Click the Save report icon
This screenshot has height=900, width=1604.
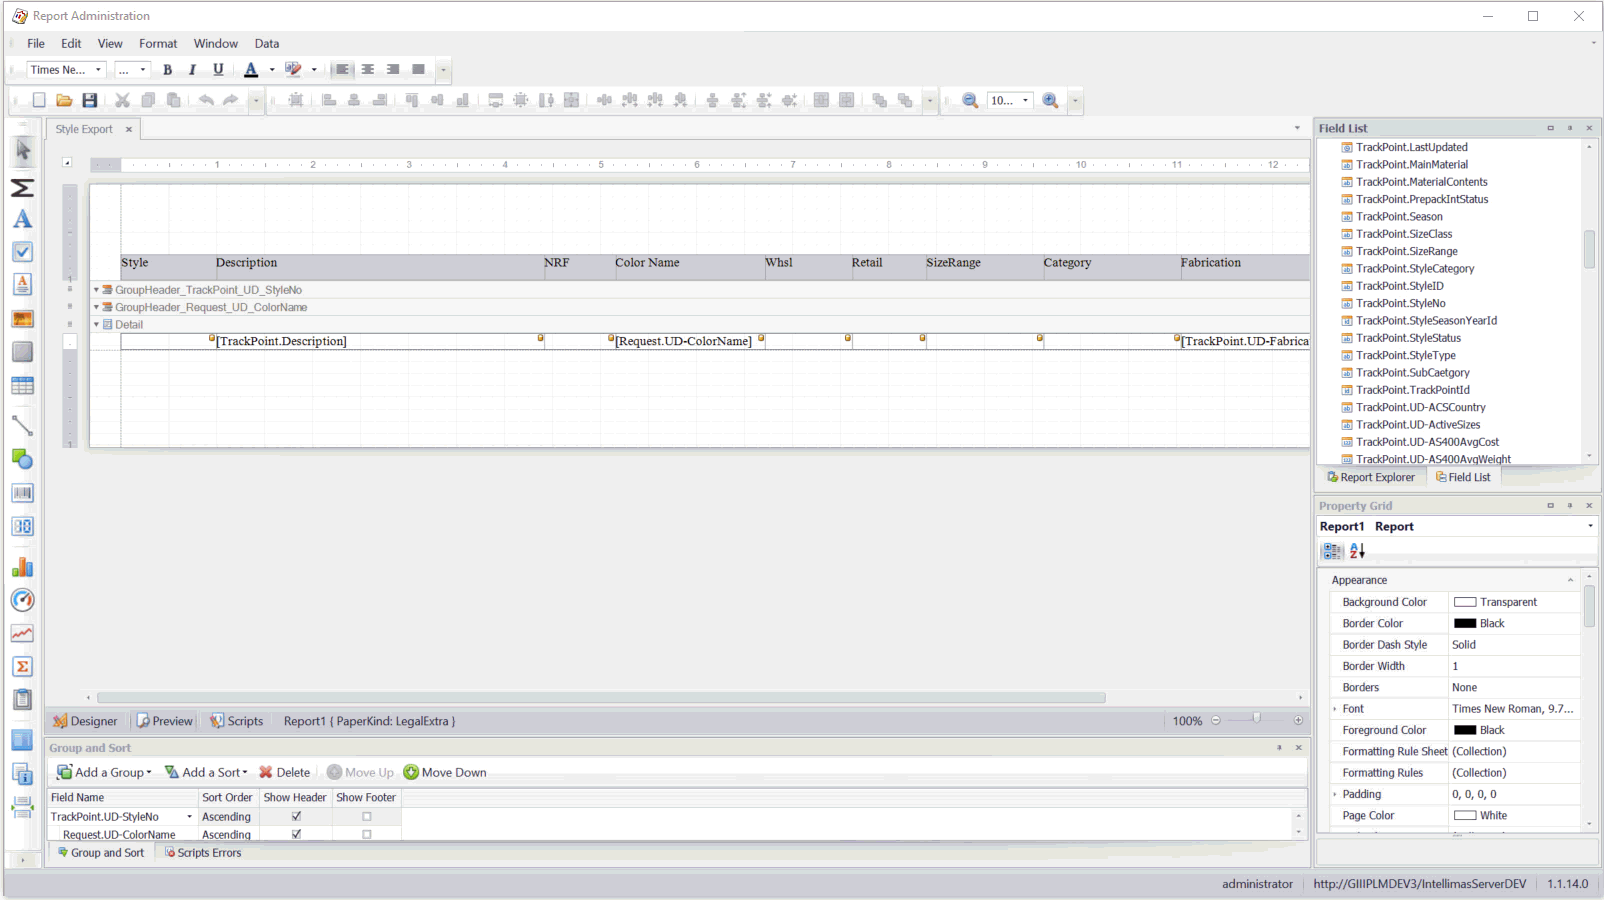tap(90, 100)
